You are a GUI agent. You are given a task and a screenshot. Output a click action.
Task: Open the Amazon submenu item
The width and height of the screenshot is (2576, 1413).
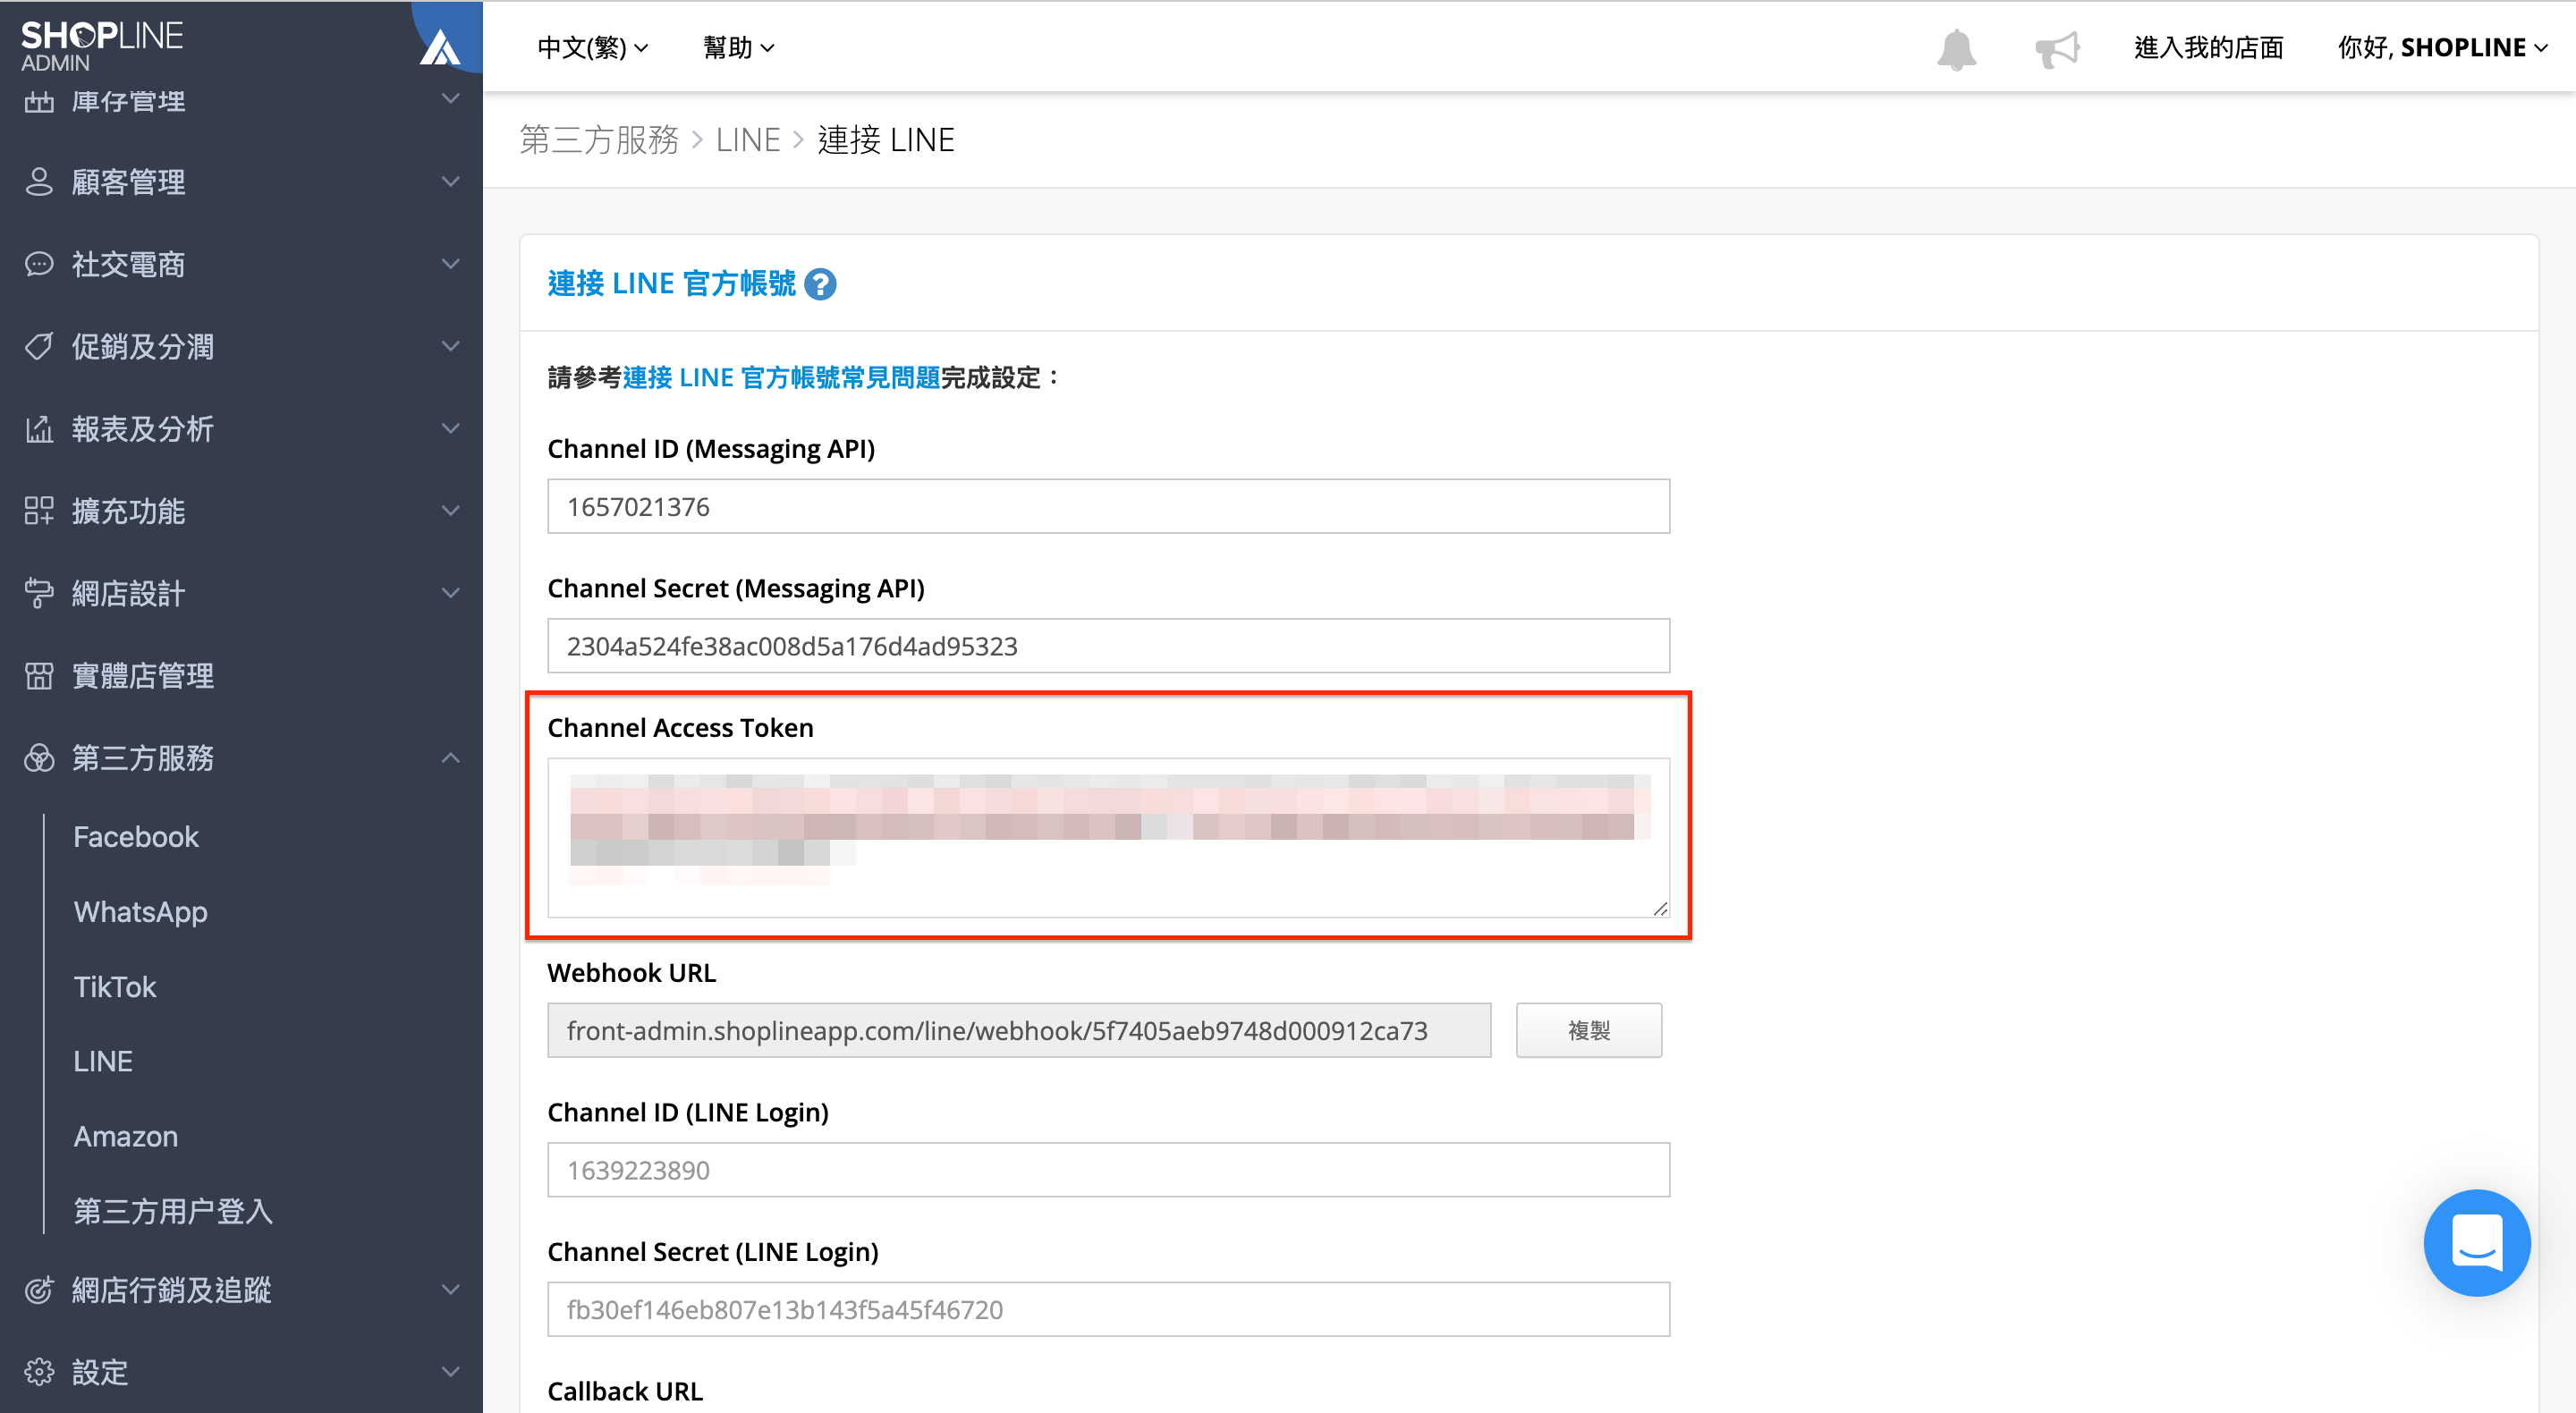126,1137
